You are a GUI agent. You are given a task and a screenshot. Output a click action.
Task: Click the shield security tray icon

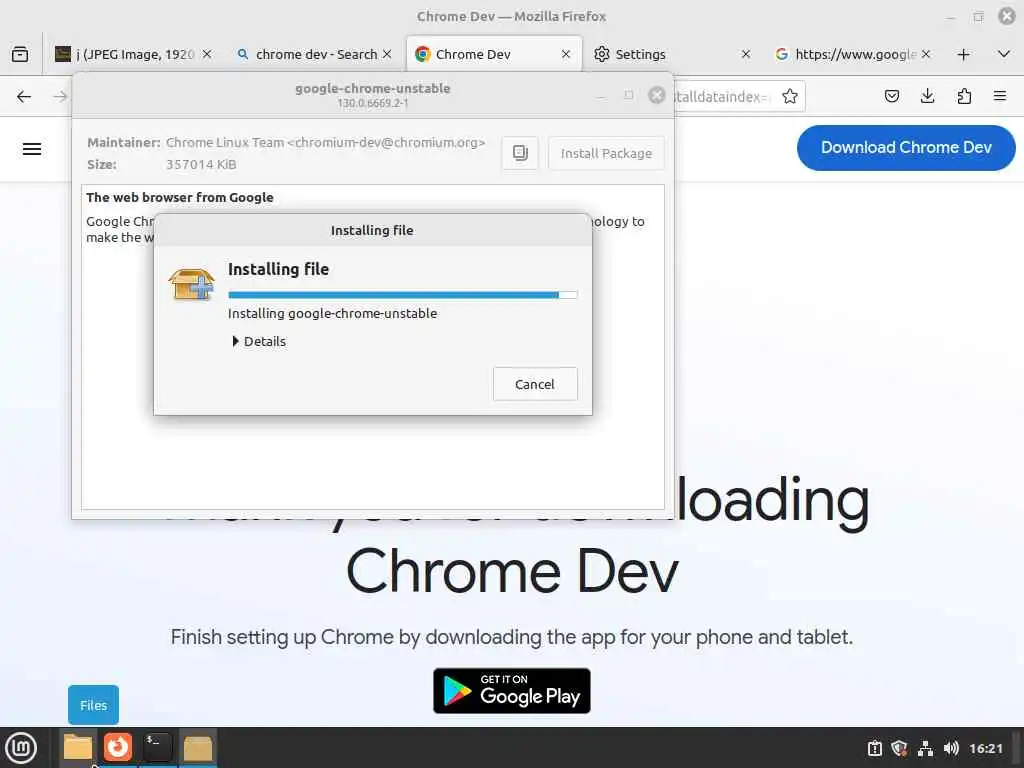click(899, 748)
